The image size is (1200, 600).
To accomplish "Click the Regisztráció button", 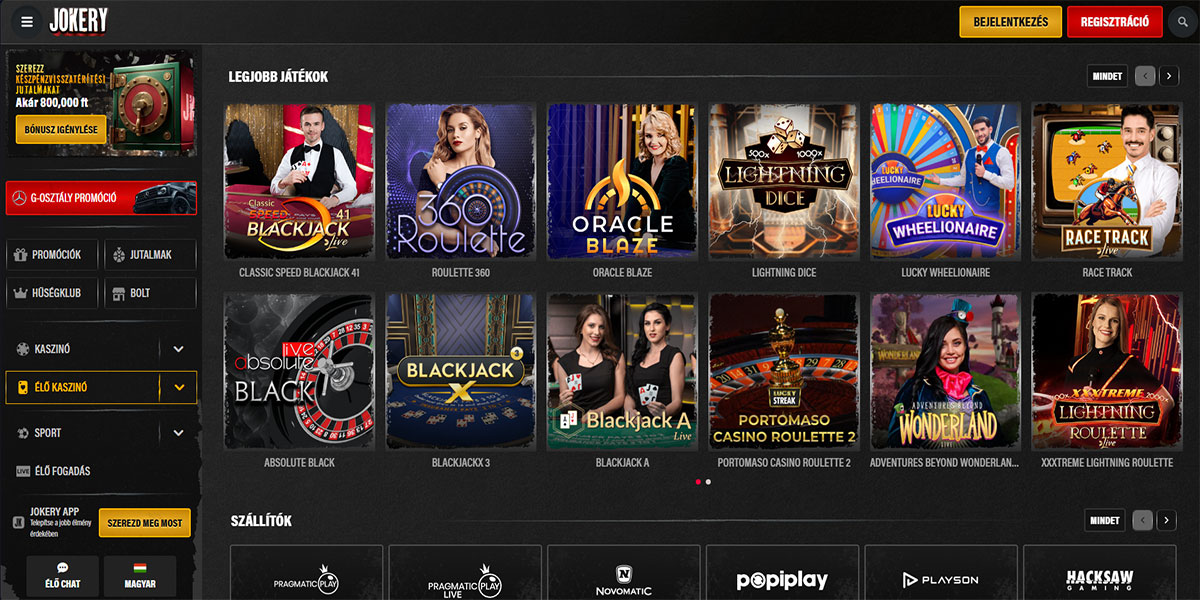I will click(x=1115, y=21).
